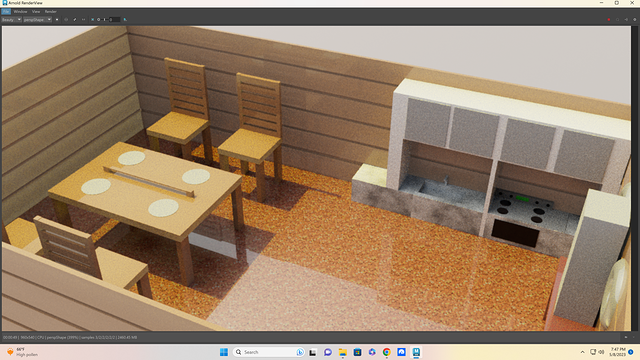640x360 pixels.
Task: Click the exposure value input field
Action: point(114,19)
